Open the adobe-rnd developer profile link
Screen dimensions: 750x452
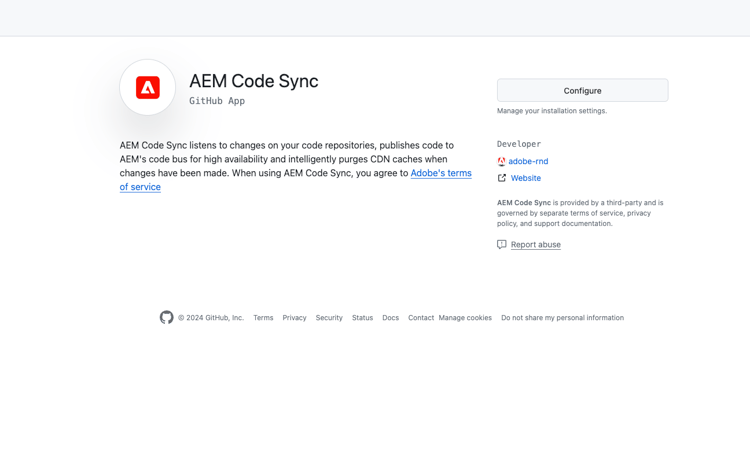(528, 161)
